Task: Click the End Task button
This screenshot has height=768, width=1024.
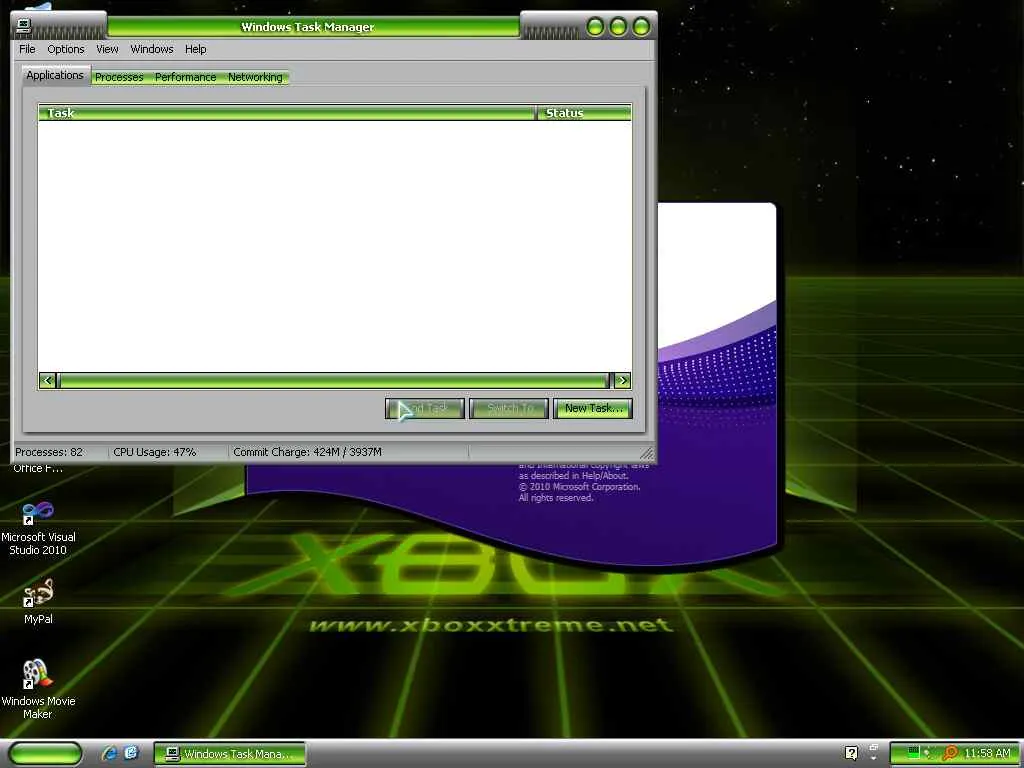Action: coord(425,408)
